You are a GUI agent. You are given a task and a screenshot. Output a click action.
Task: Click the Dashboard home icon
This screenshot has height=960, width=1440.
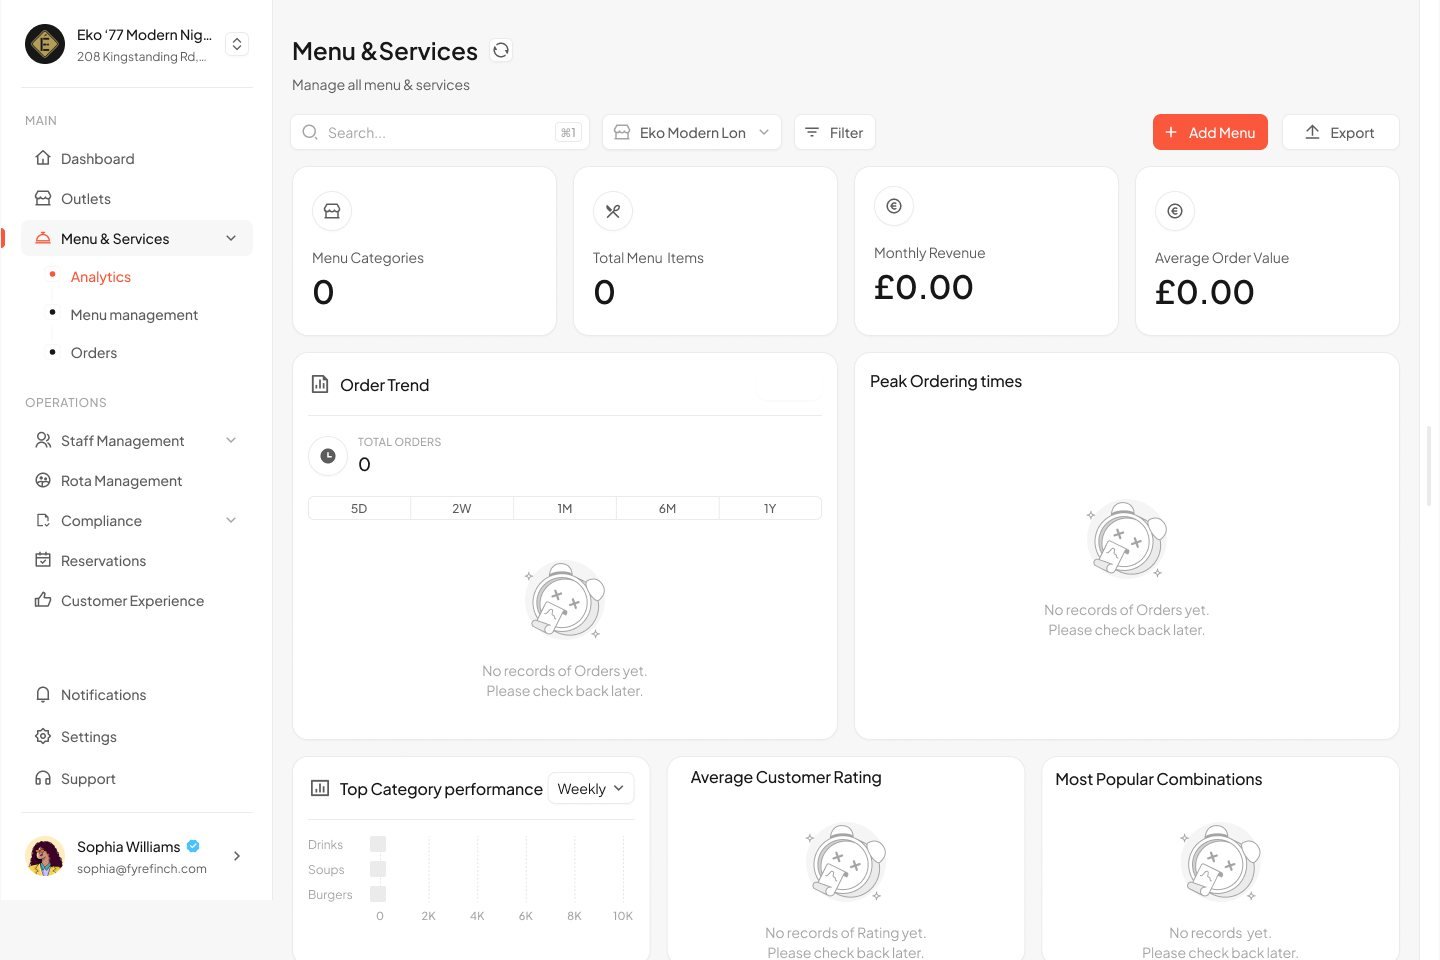(43, 158)
